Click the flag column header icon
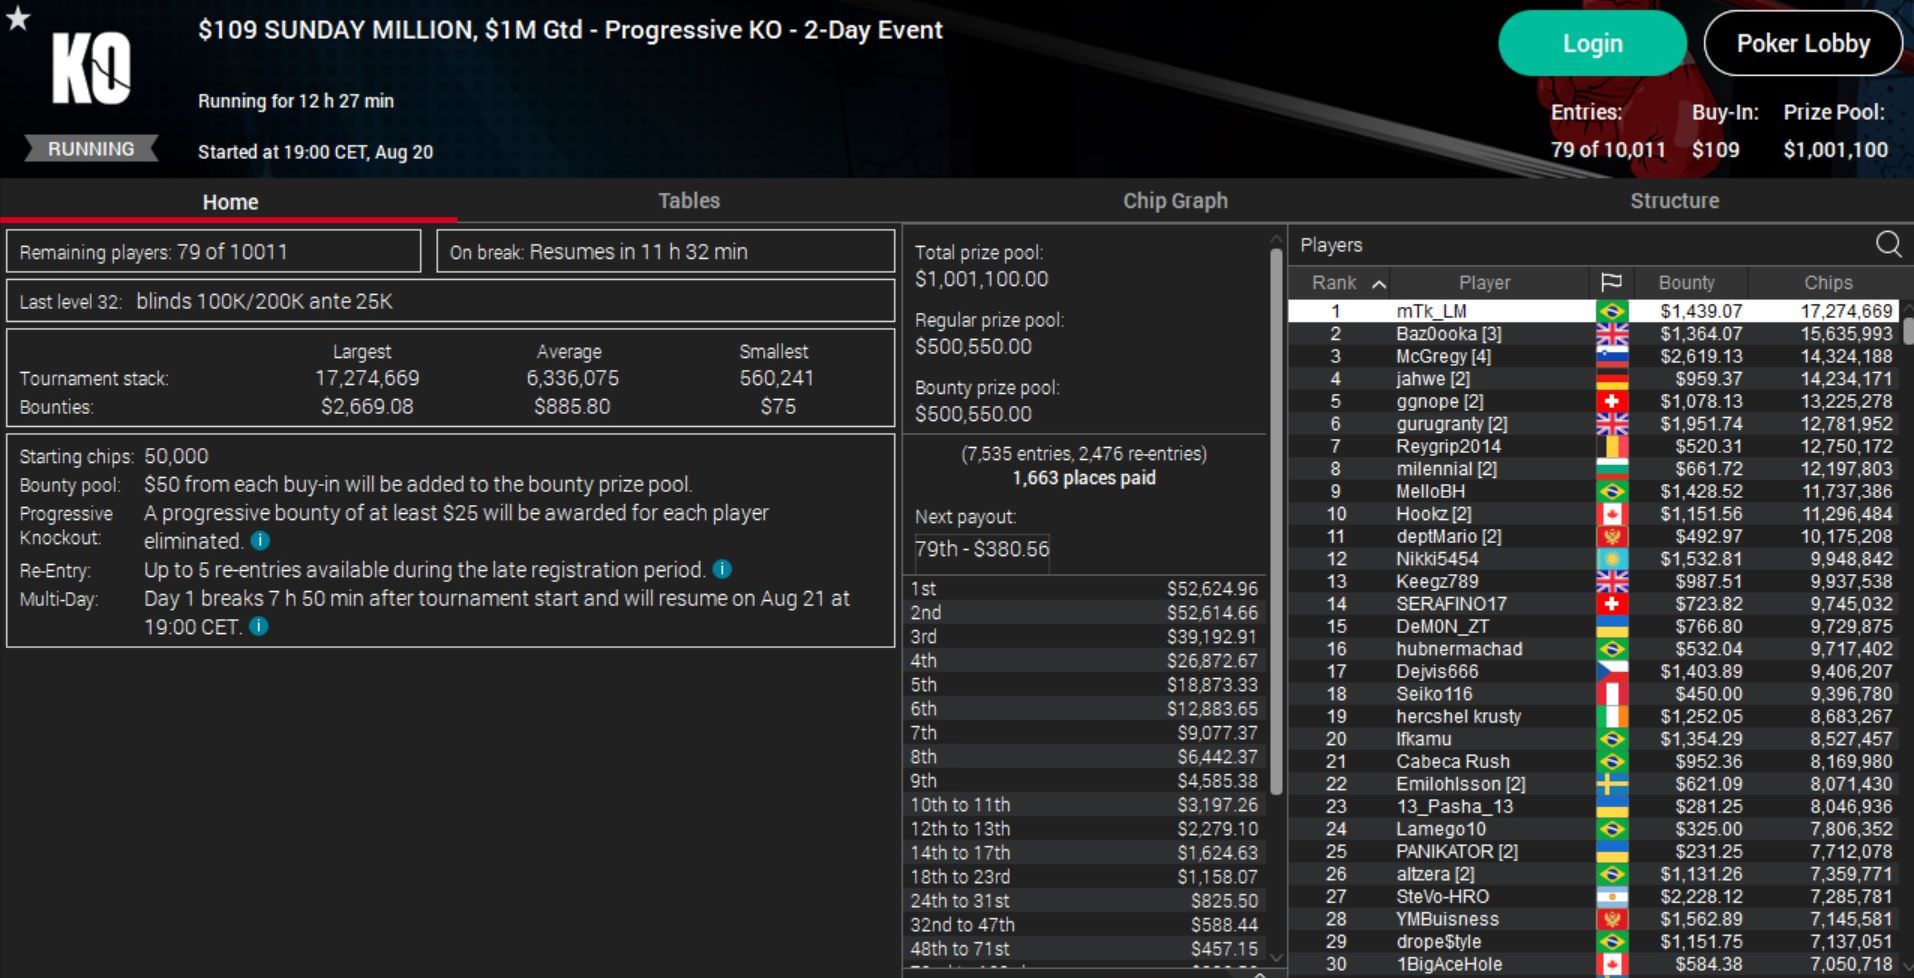 point(1611,283)
